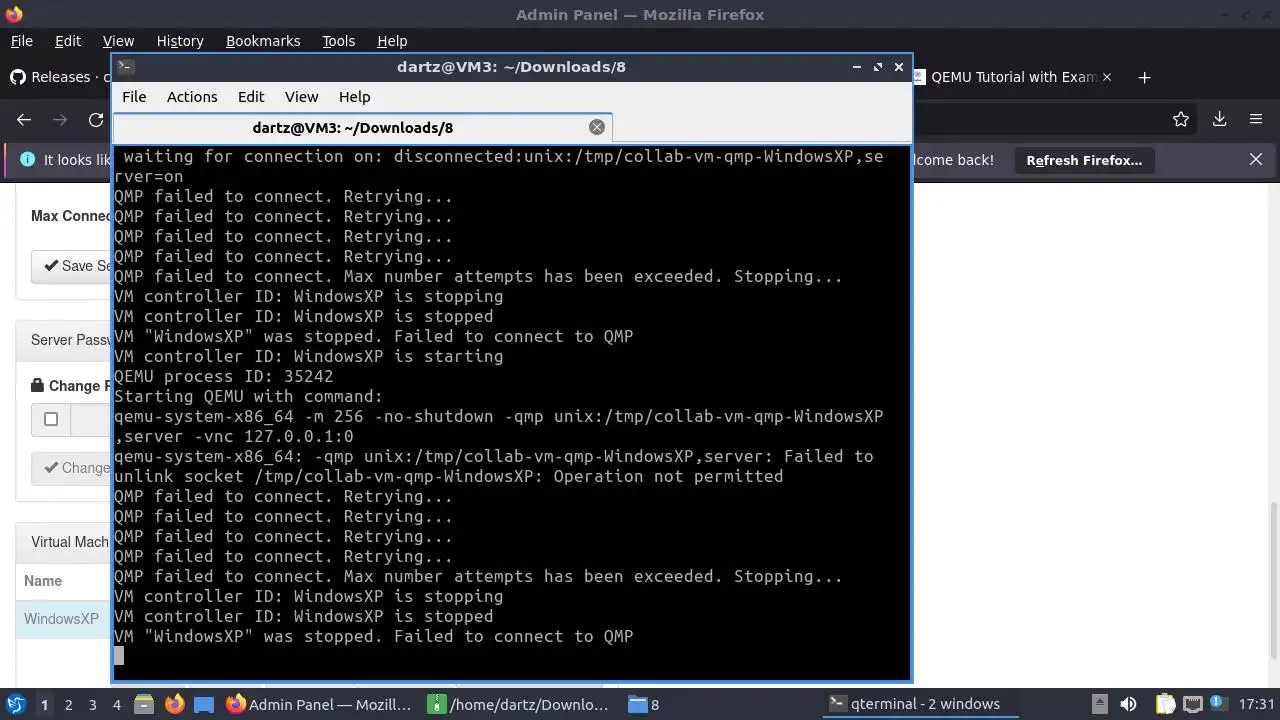The height and width of the screenshot is (720, 1280).
Task: Dismiss the Firefox notification bar
Action: point(1256,160)
